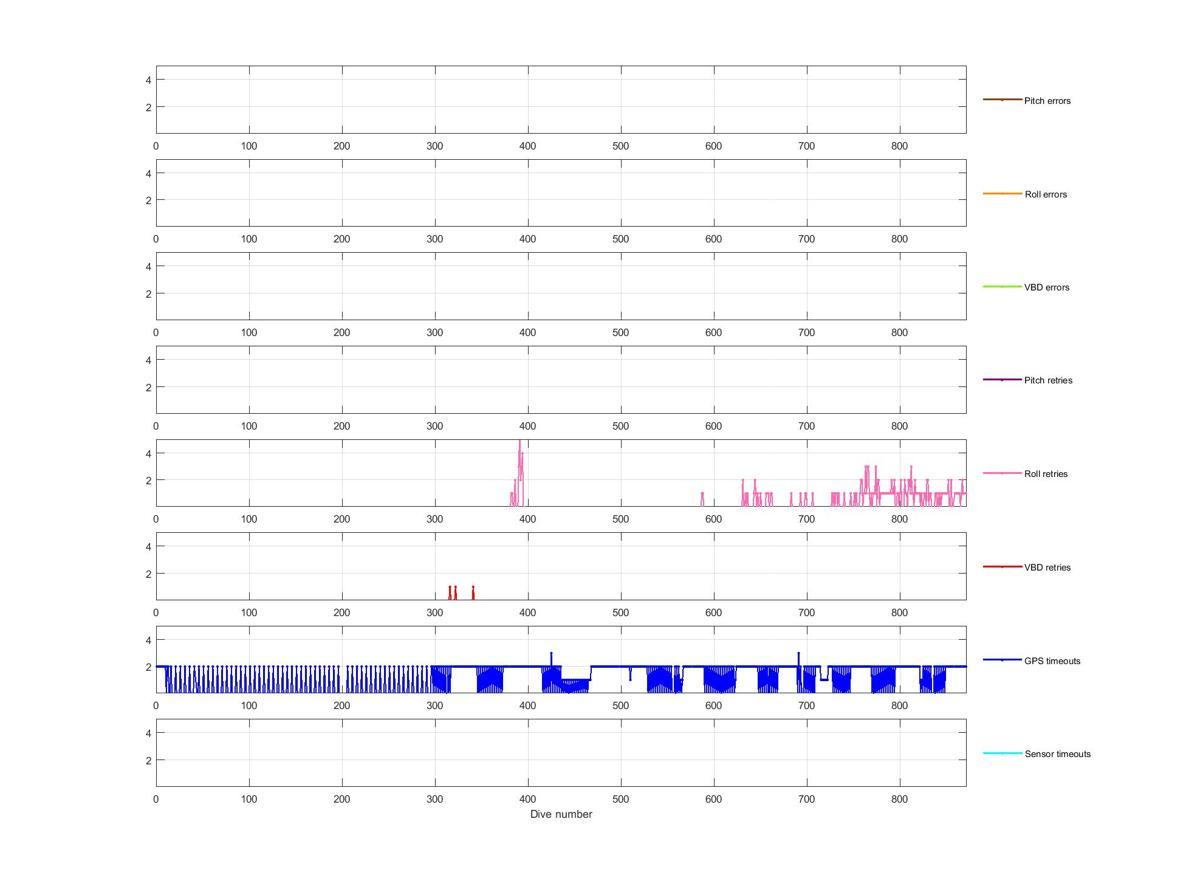Viewport: 1200px width, 885px height.
Task: Click the GPS timeouts dip near dive 510
Action: (630, 673)
